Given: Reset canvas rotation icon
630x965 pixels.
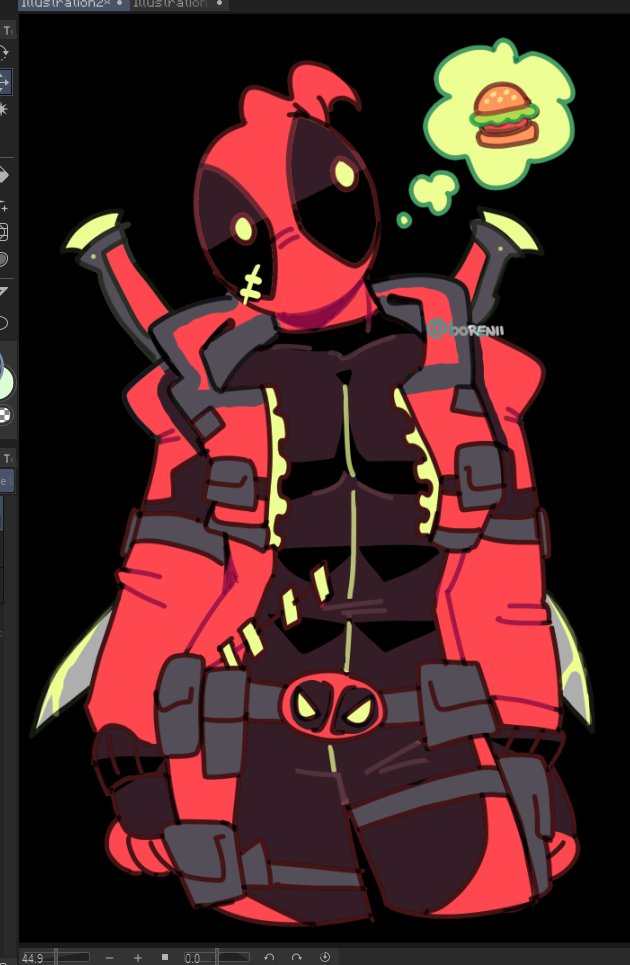Looking at the screenshot, I should pos(325,957).
